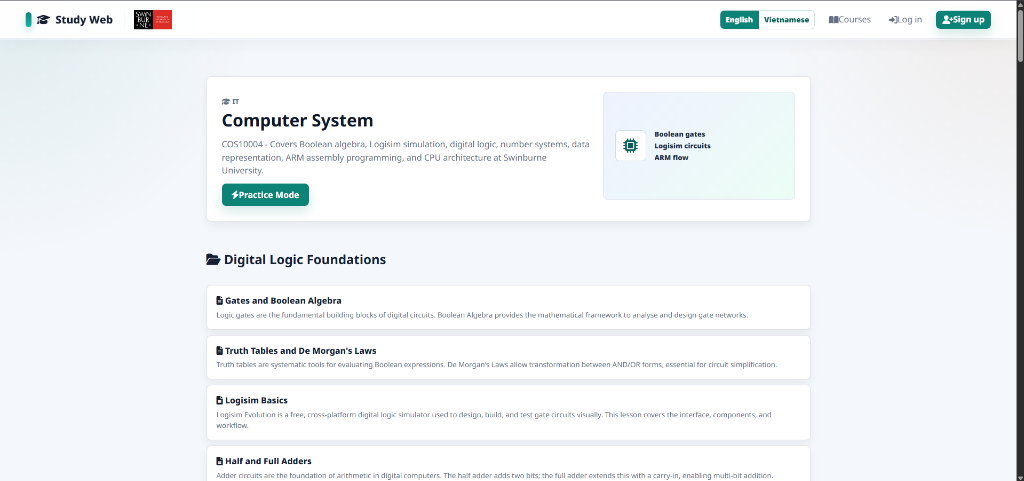The width and height of the screenshot is (1024, 481).
Task: Click the graduation cap icon next to IT
Action: pos(226,102)
